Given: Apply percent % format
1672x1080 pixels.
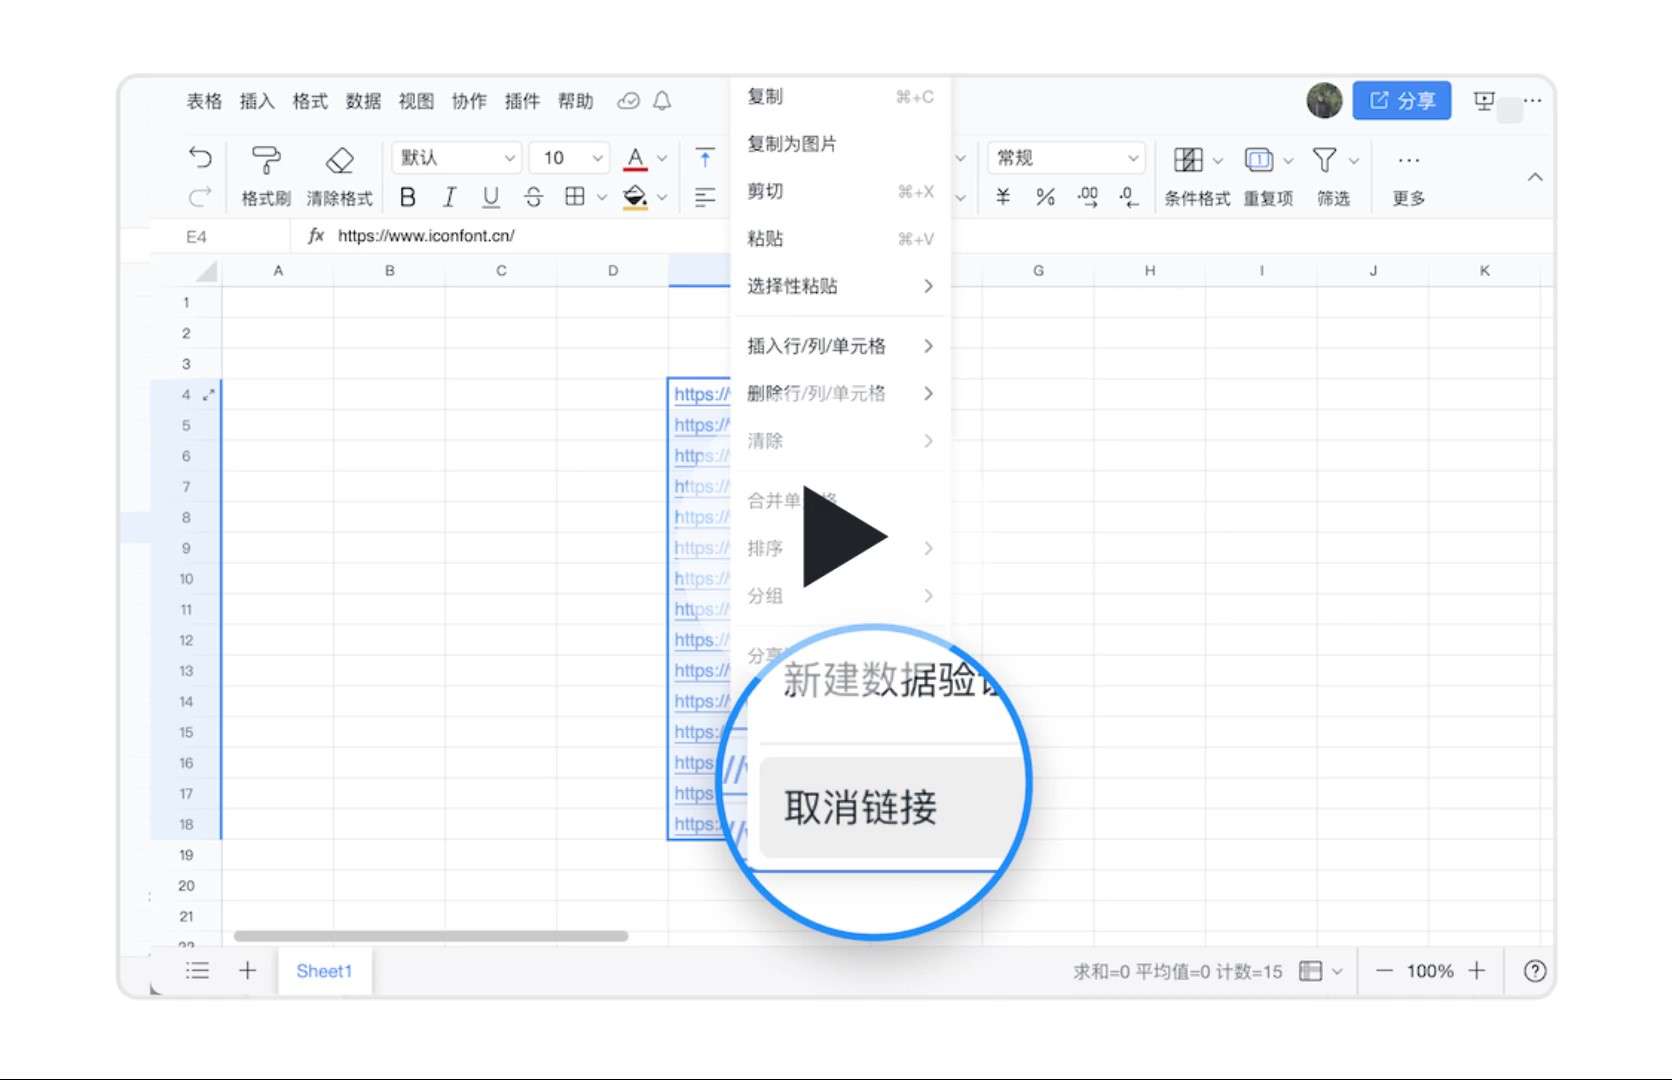Looking at the screenshot, I should pyautogui.click(x=1045, y=197).
